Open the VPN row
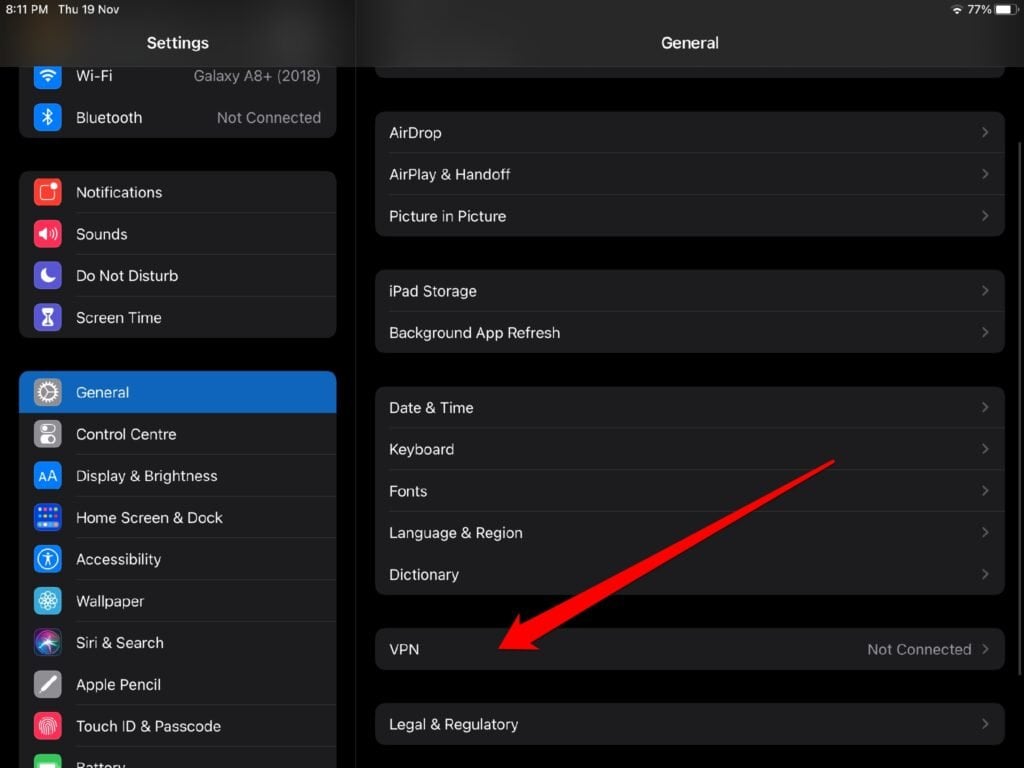 point(690,649)
